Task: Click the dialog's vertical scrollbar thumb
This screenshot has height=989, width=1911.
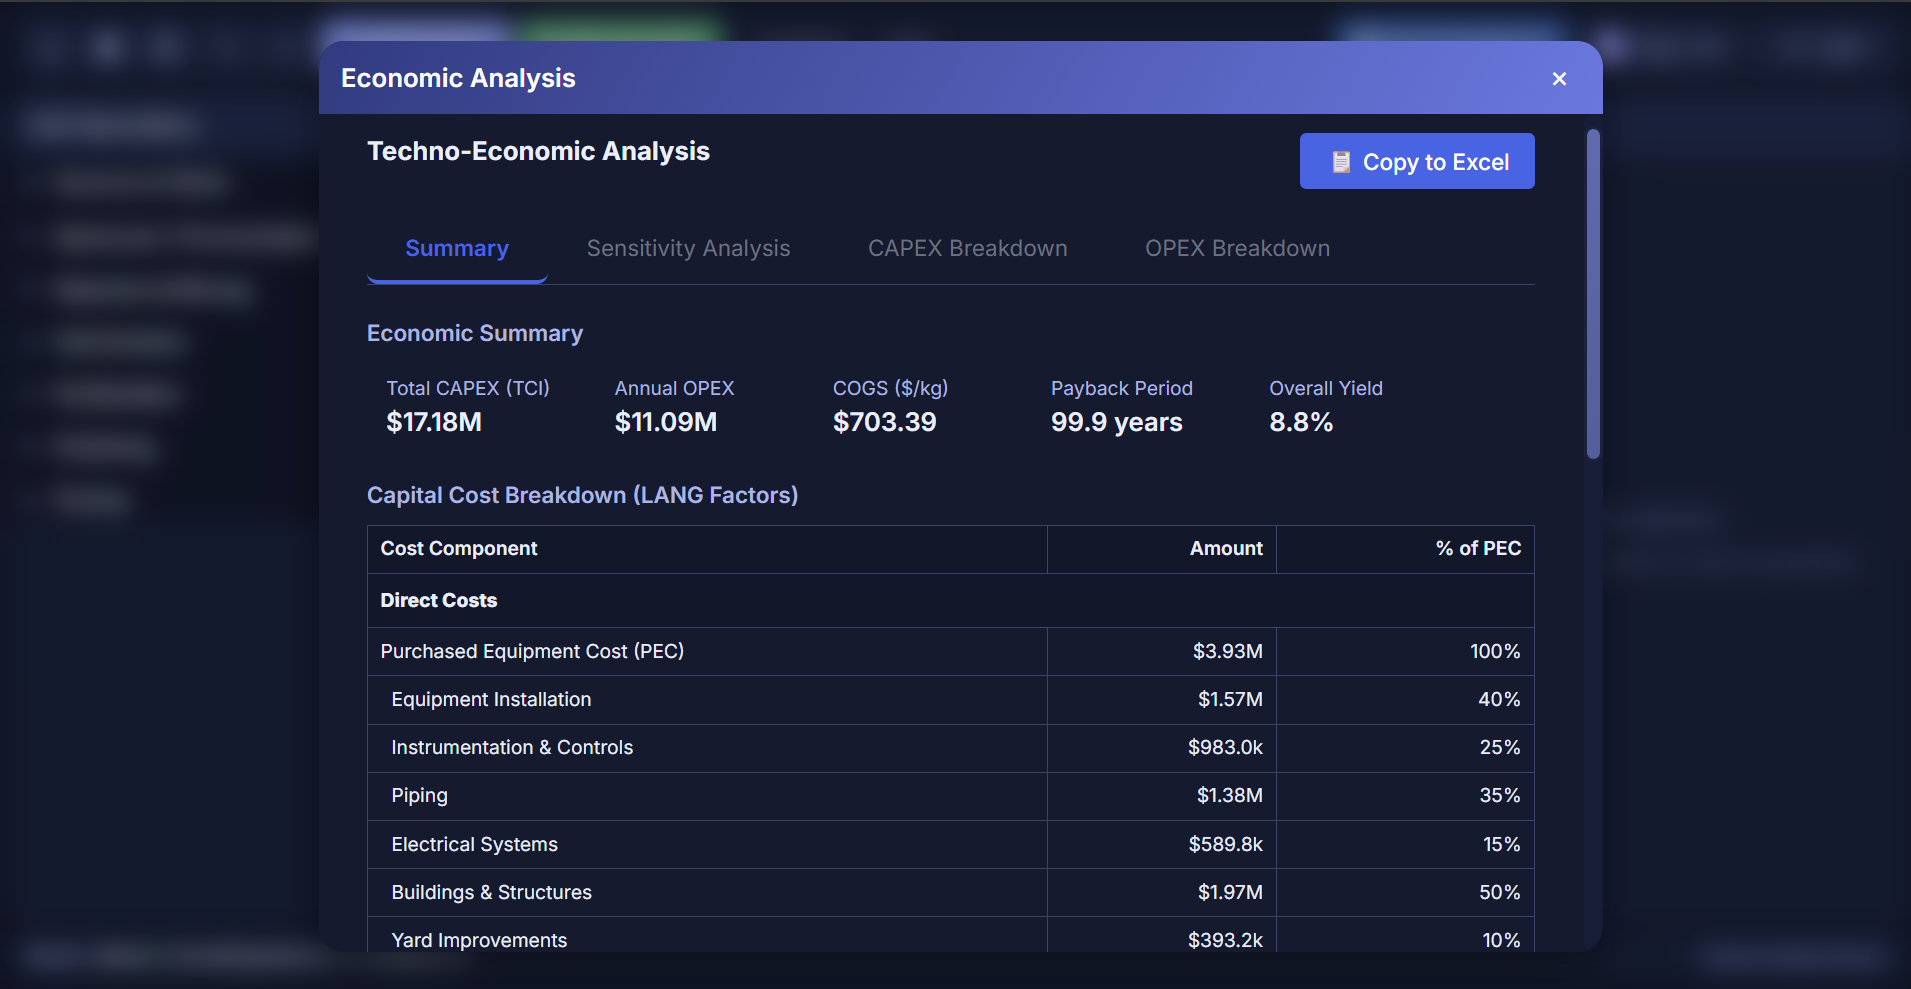Action: click(x=1593, y=294)
